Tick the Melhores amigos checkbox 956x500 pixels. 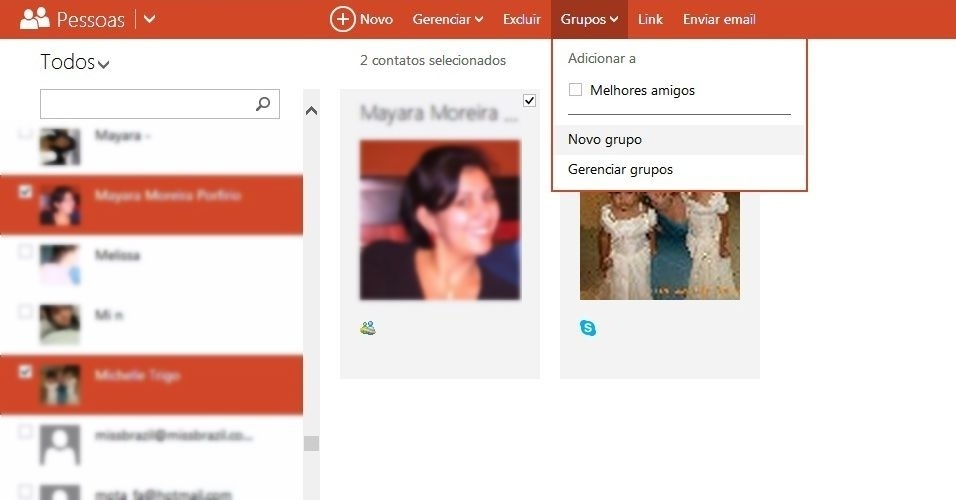[x=575, y=90]
